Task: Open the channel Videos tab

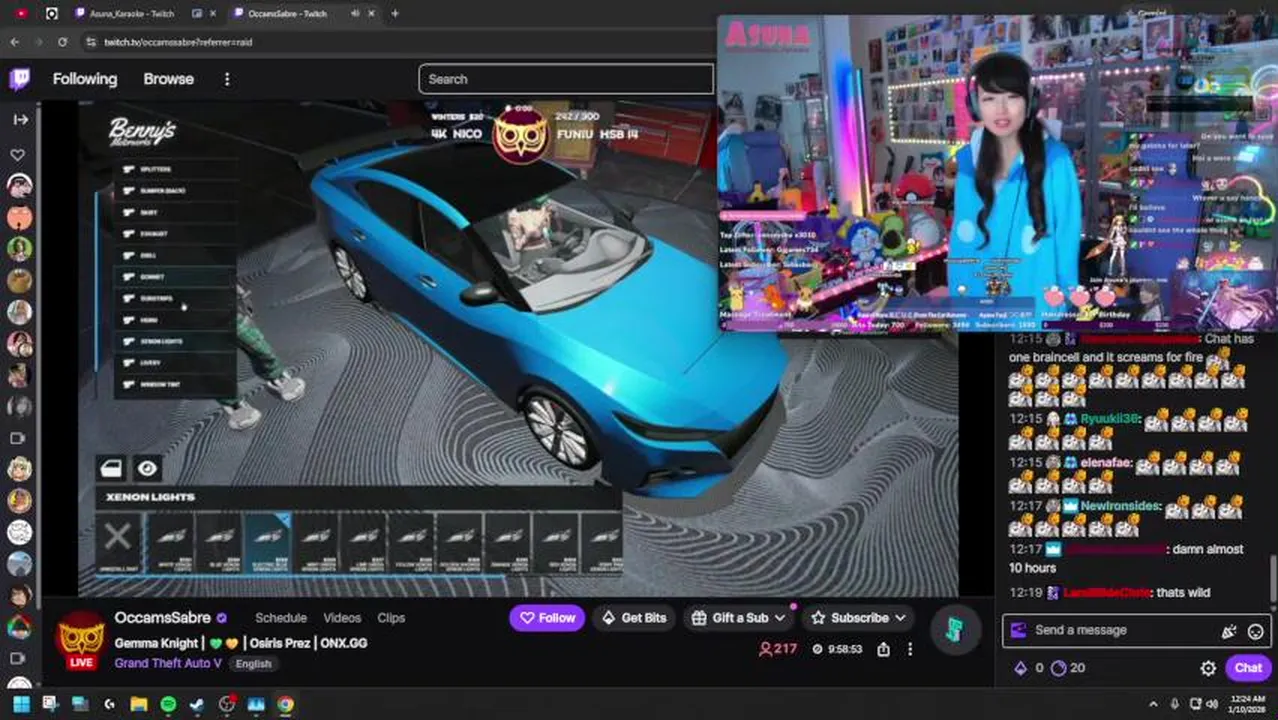Action: point(342,618)
